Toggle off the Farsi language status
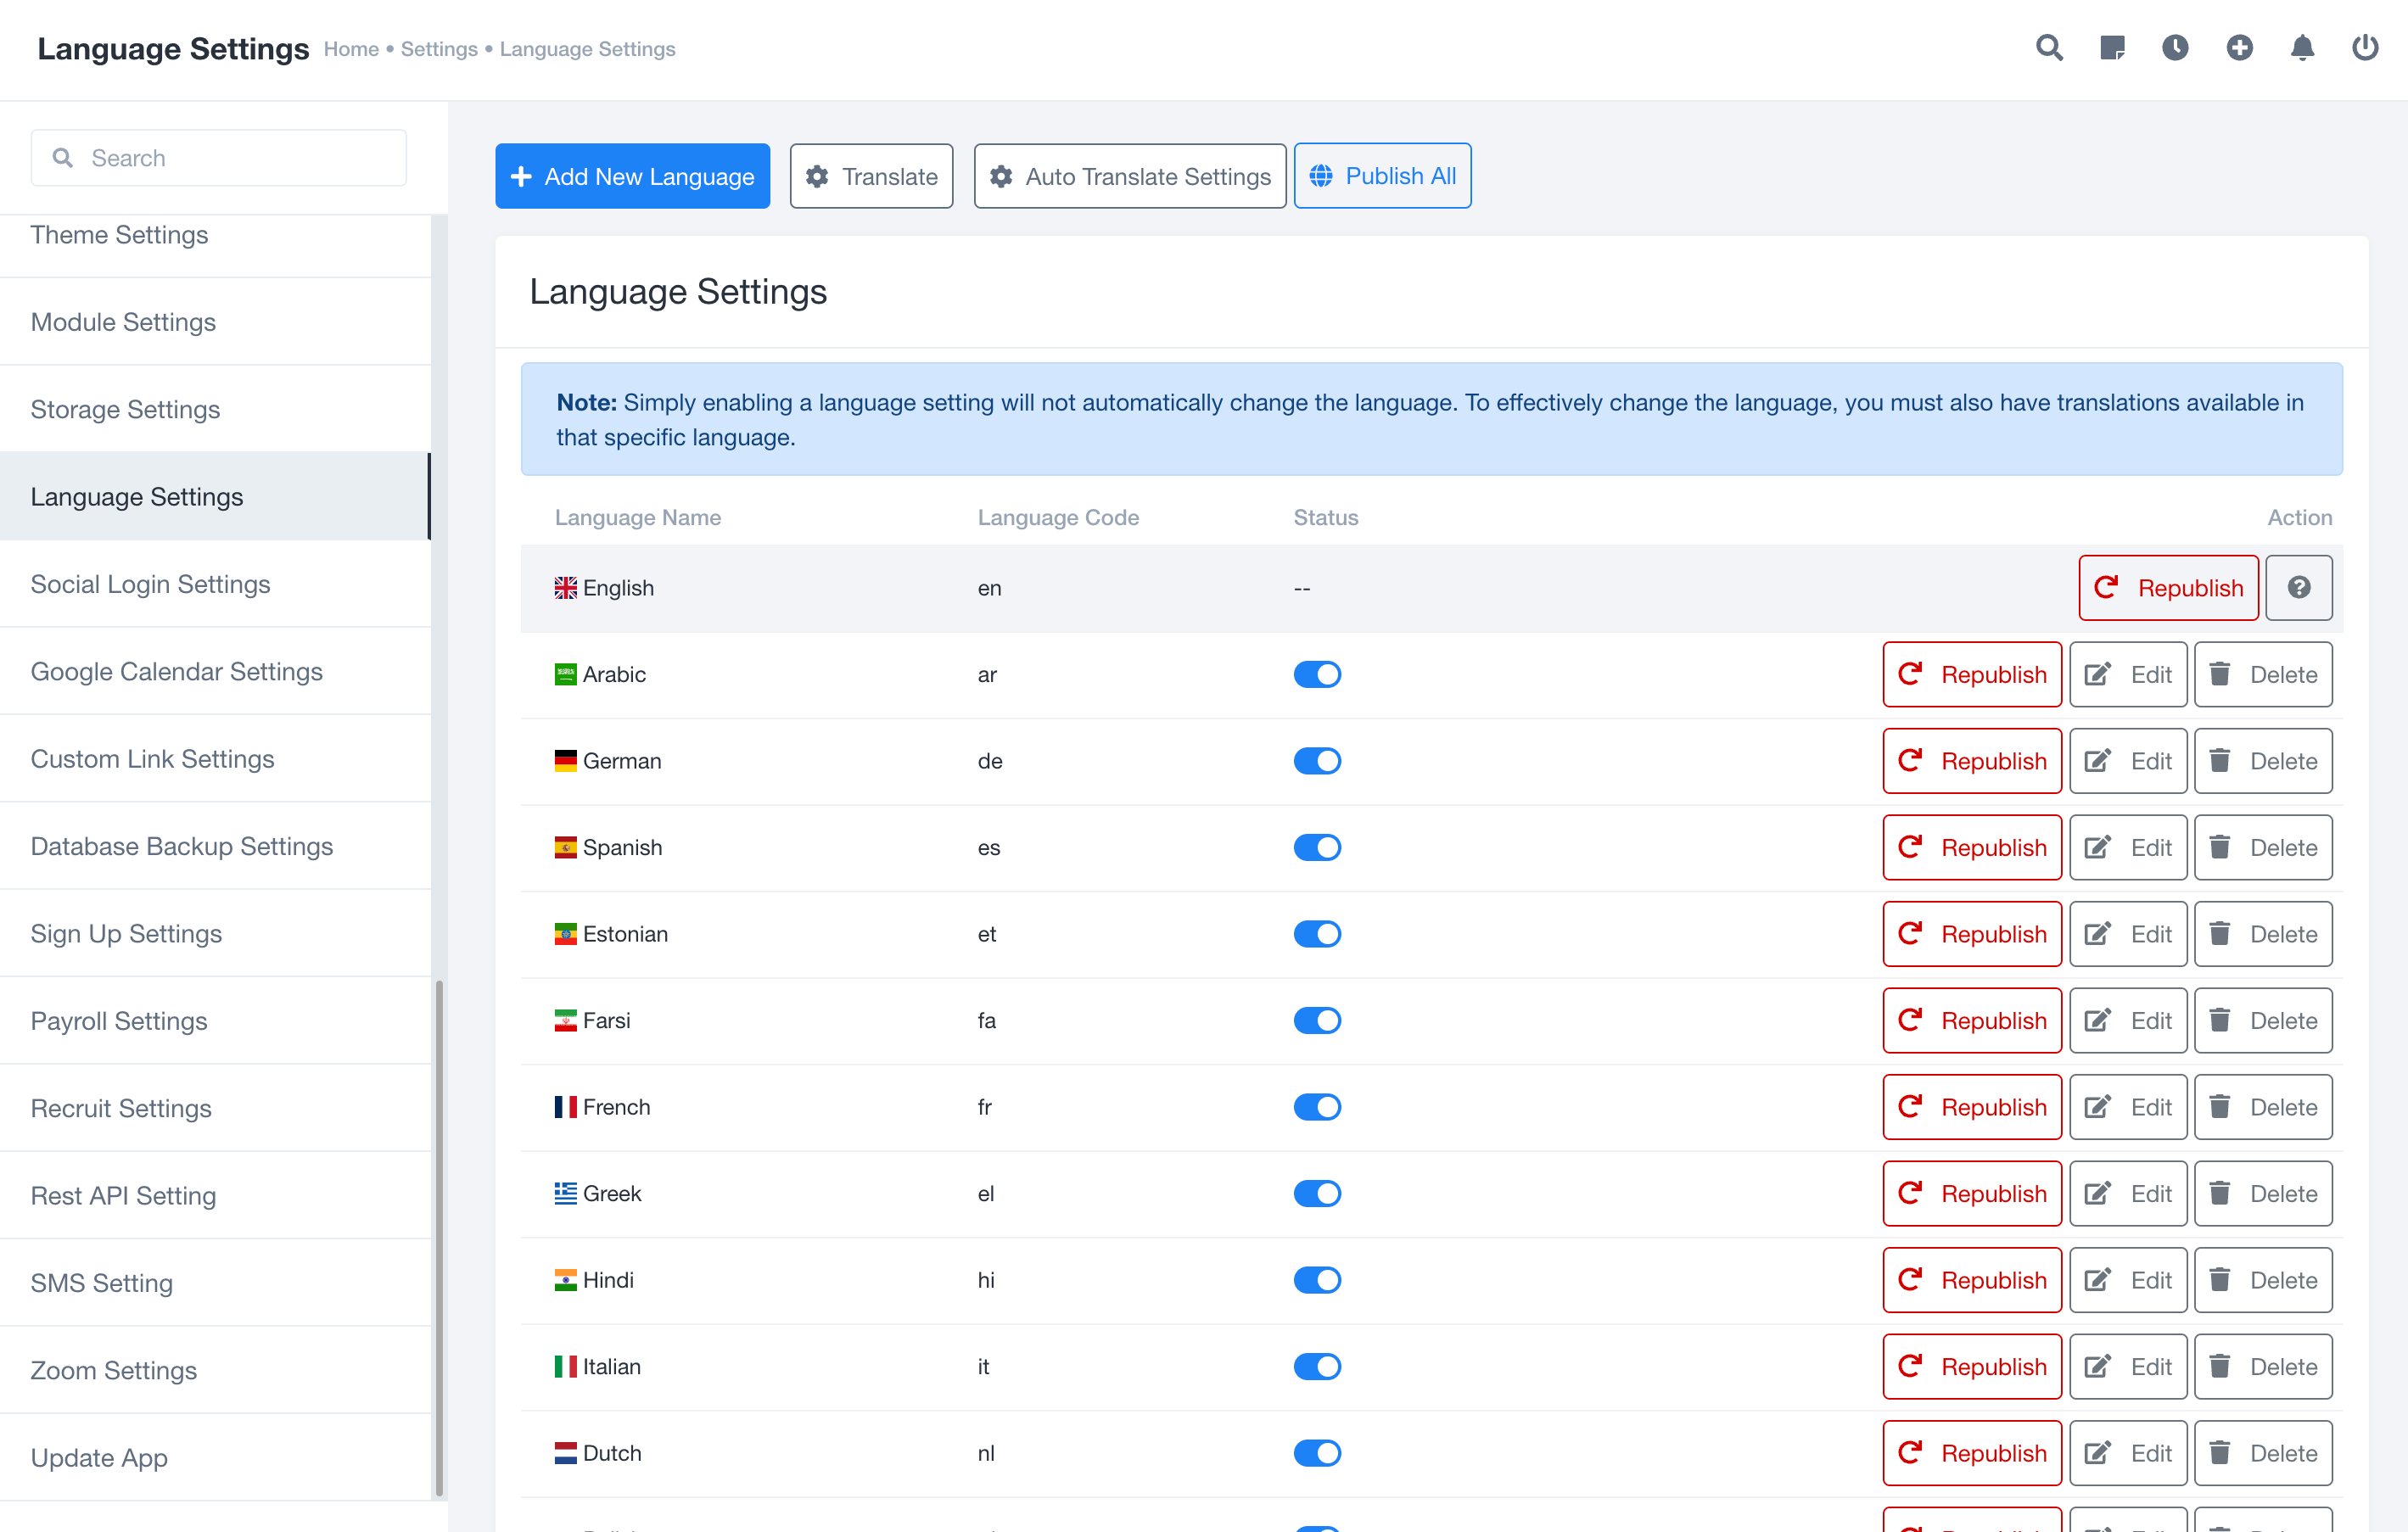Screen dimensions: 2408x1532 coord(1316,1021)
